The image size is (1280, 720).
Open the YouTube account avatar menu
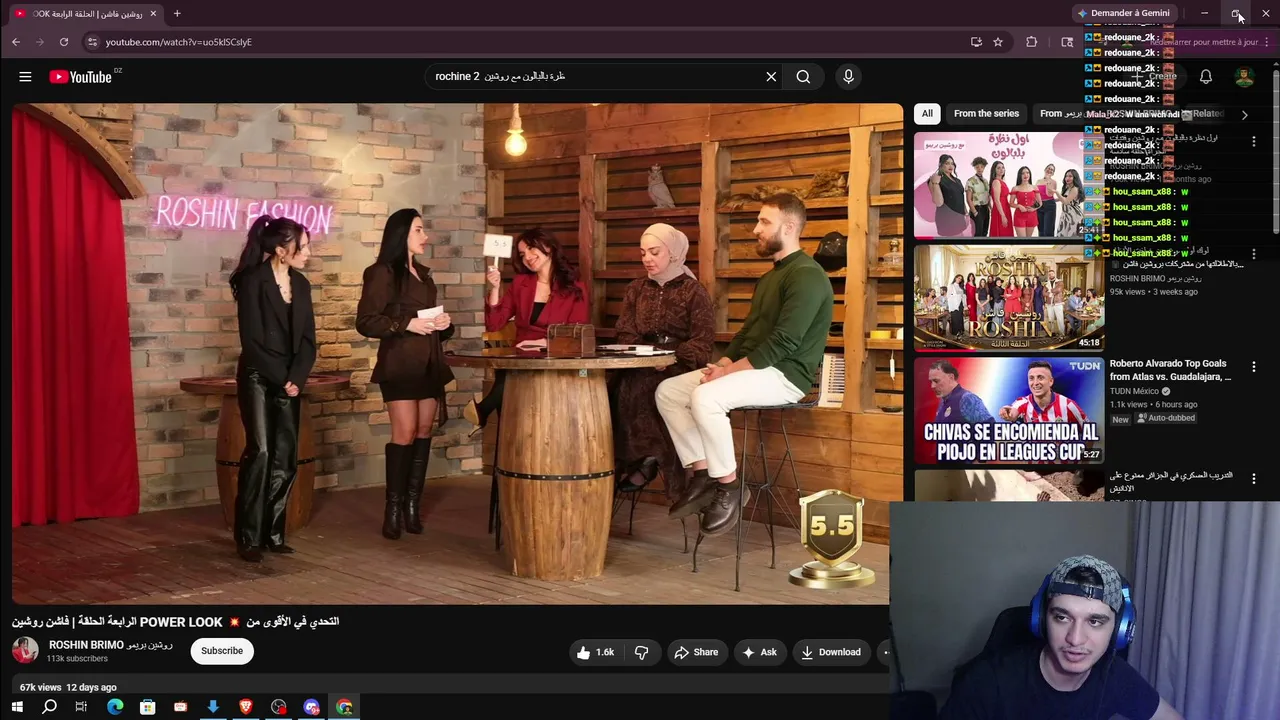click(x=1244, y=77)
